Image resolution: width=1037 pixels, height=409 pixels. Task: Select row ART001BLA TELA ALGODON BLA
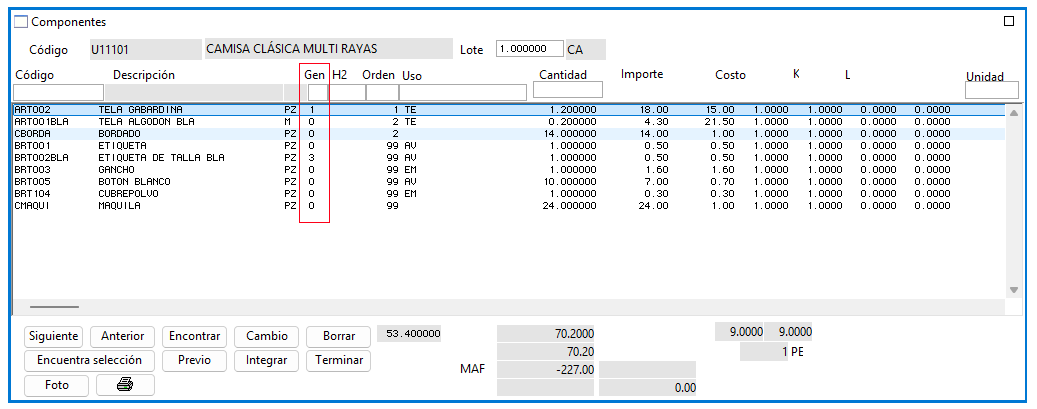pyautogui.click(x=508, y=122)
